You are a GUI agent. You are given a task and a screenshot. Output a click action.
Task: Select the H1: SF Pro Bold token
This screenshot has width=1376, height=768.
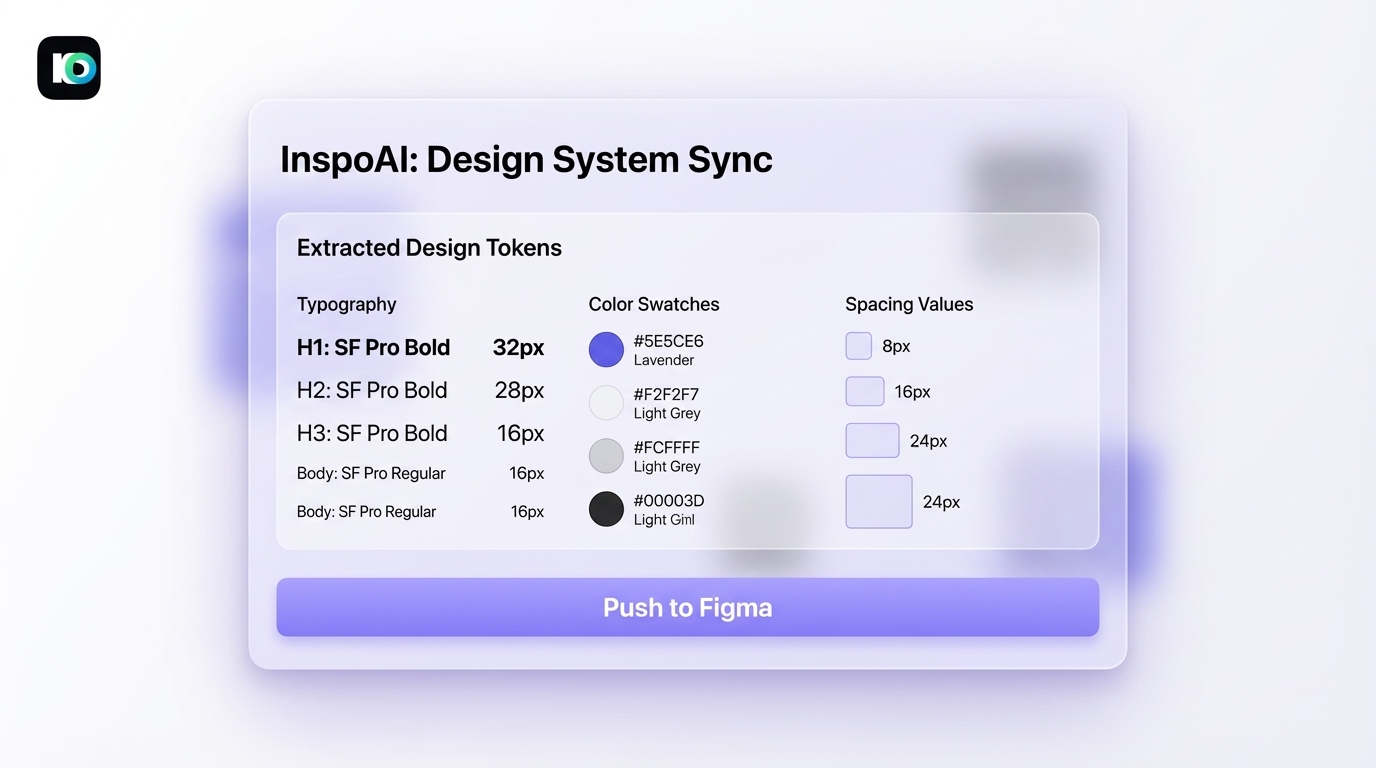(x=373, y=347)
